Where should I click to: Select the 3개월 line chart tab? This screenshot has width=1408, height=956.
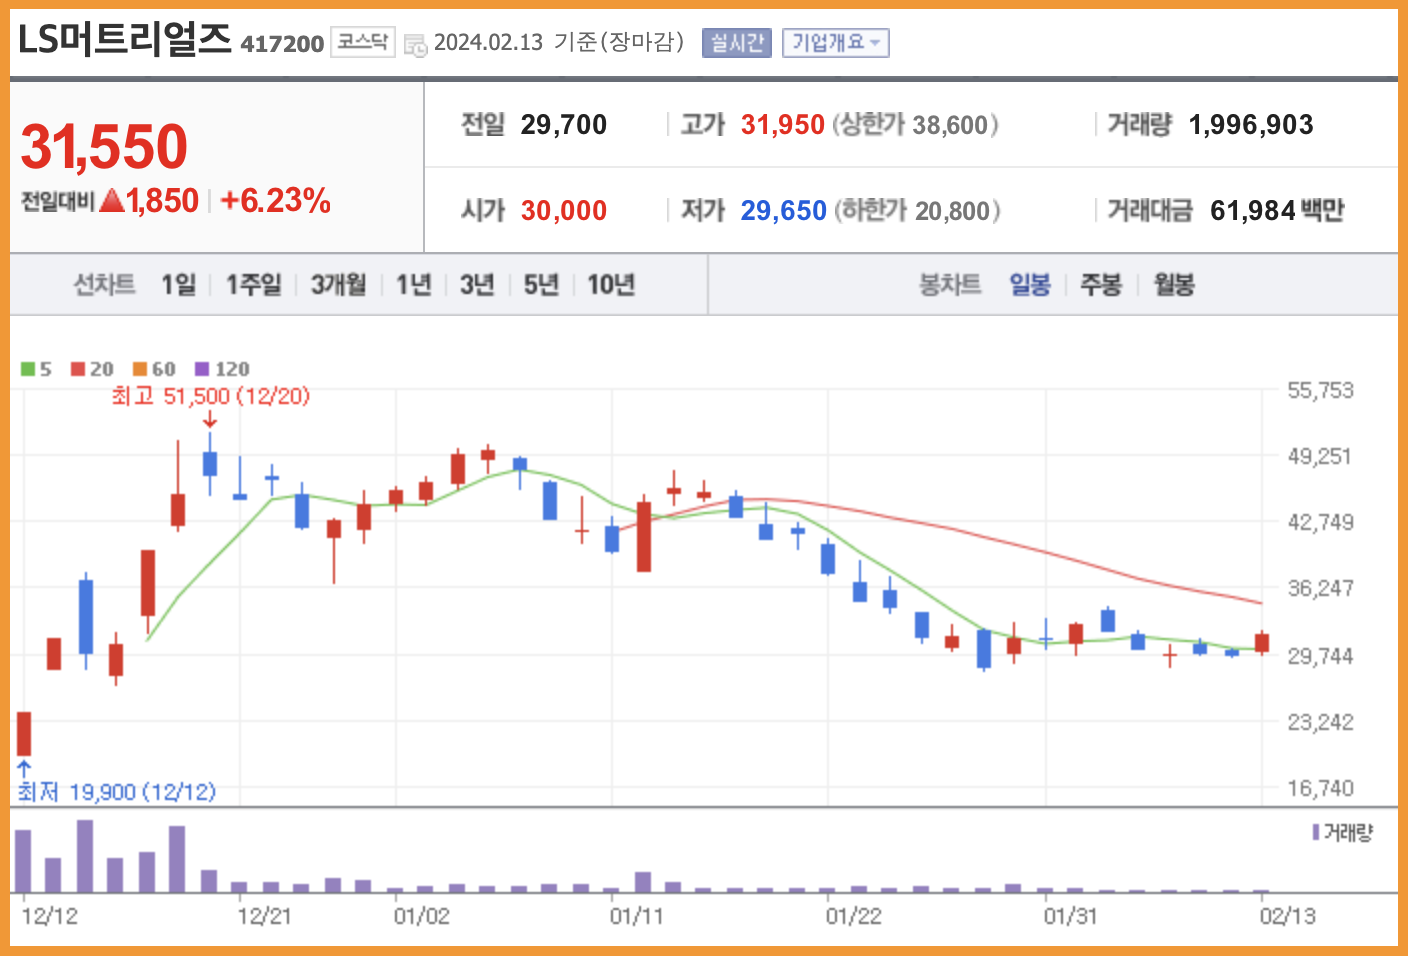point(339,285)
